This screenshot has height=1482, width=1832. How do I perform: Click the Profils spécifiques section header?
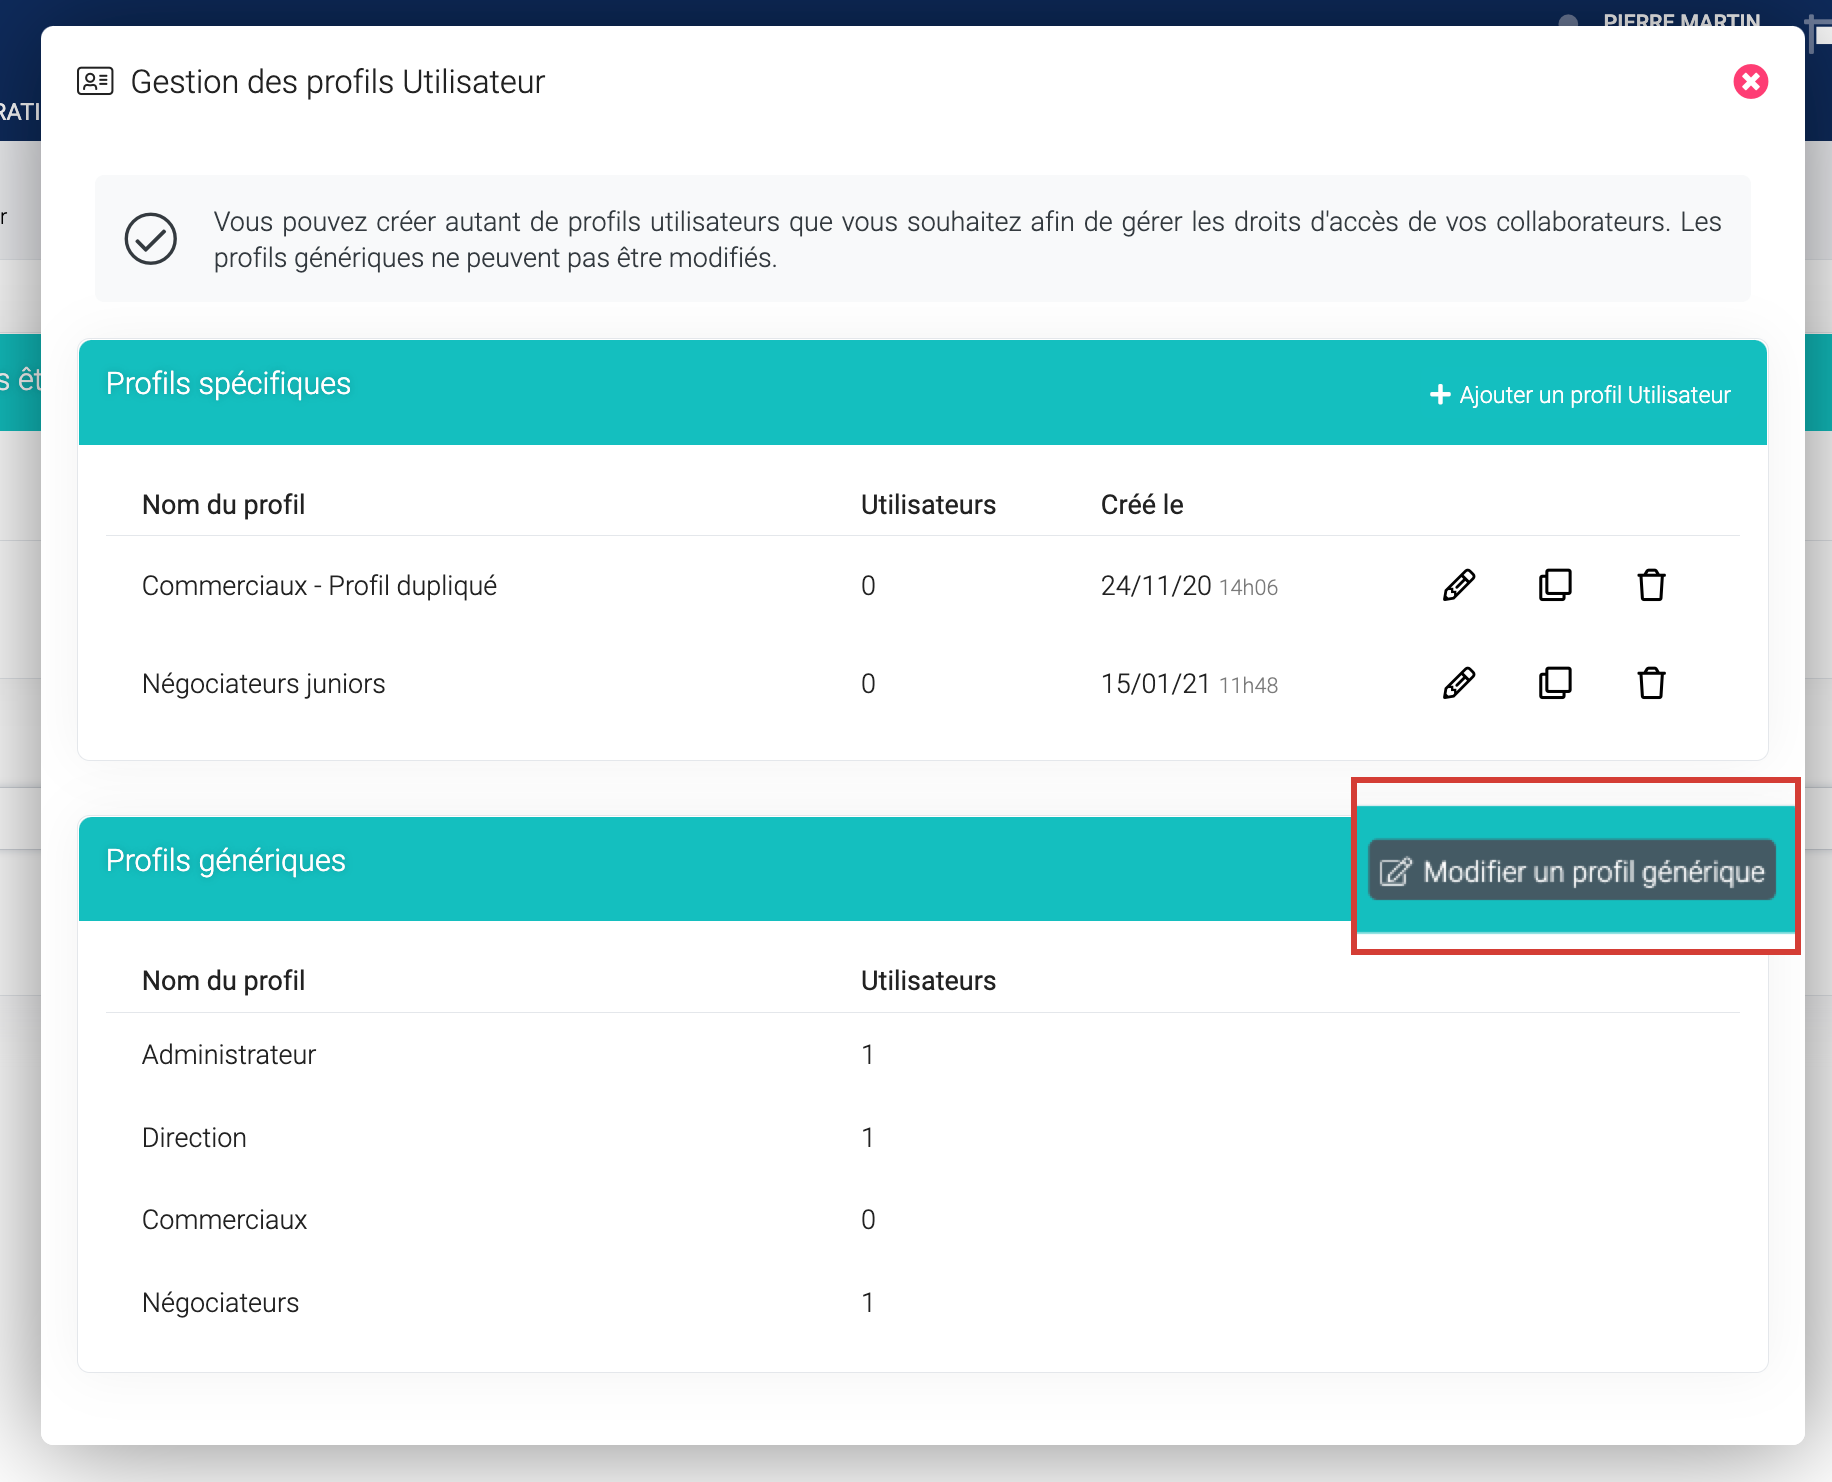tap(228, 384)
